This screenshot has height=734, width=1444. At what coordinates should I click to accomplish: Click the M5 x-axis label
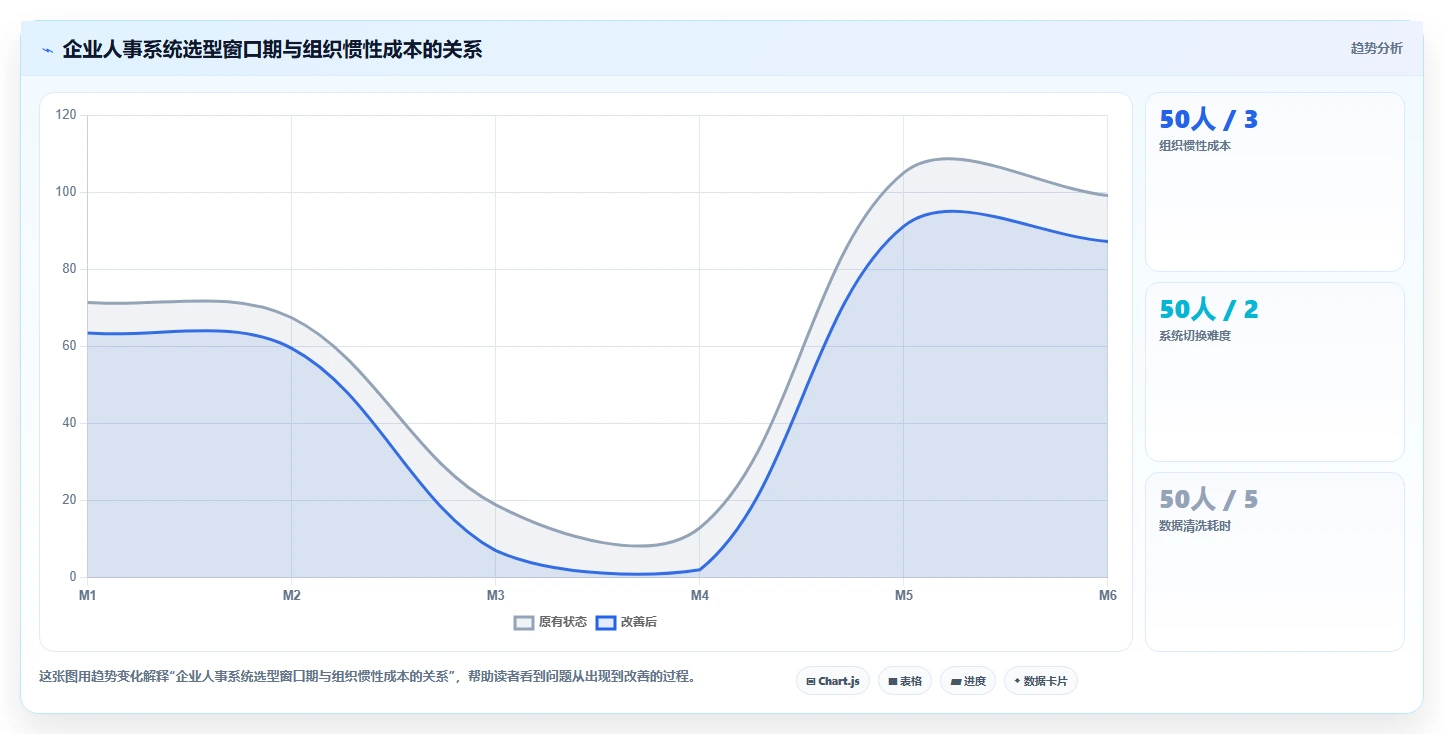[904, 596]
